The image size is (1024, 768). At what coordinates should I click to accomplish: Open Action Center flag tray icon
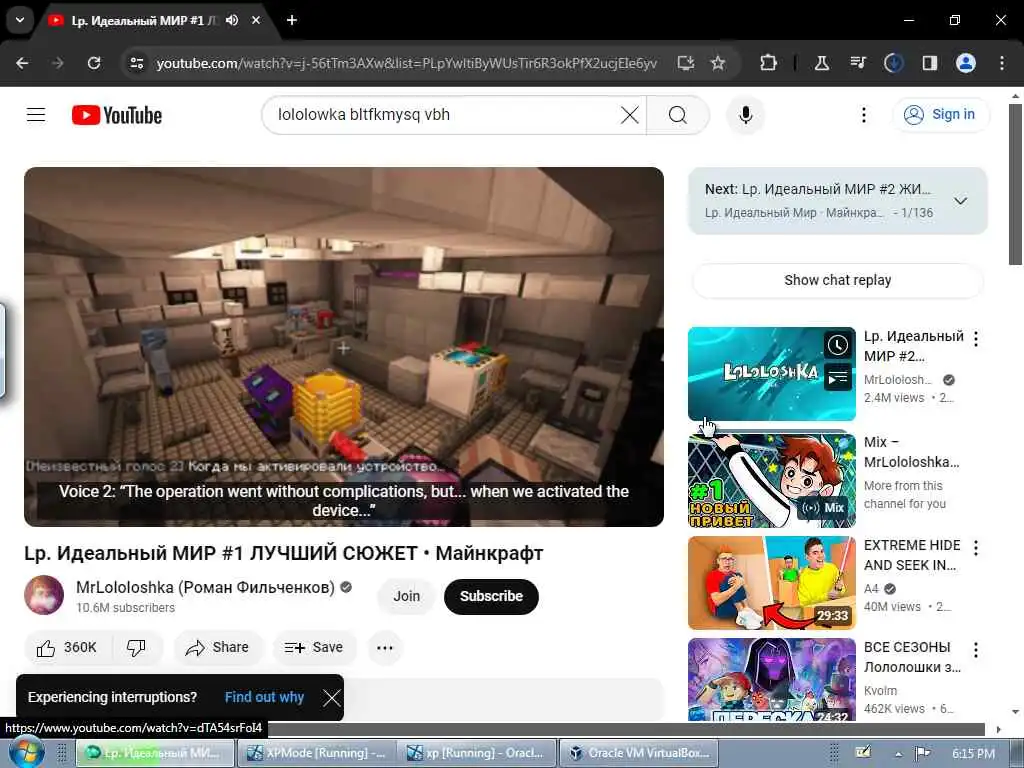coord(922,753)
